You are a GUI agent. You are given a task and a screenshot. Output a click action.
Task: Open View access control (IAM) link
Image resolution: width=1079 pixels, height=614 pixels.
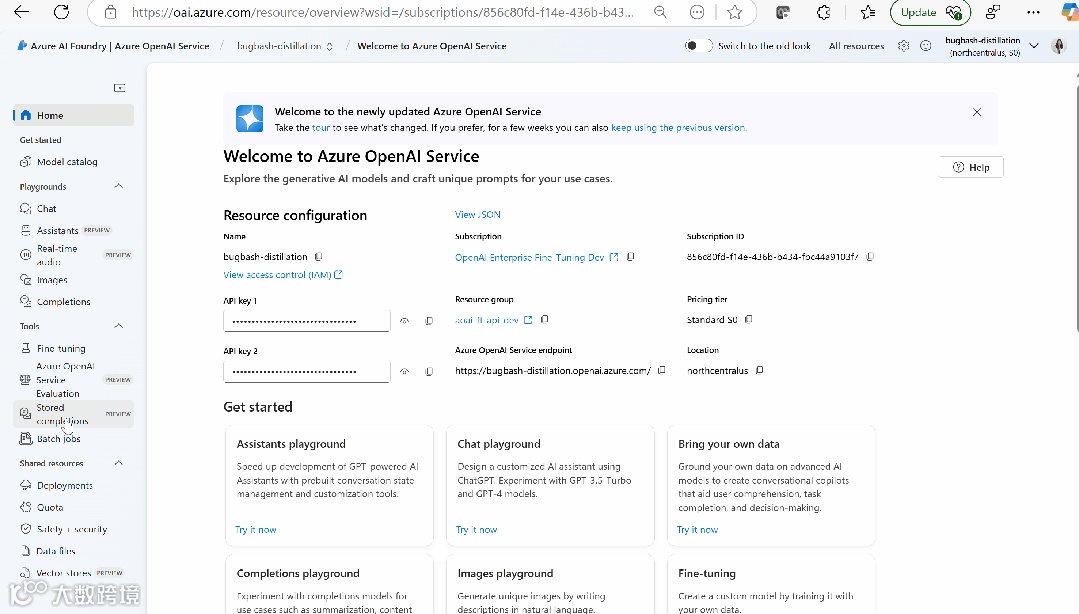pos(283,275)
